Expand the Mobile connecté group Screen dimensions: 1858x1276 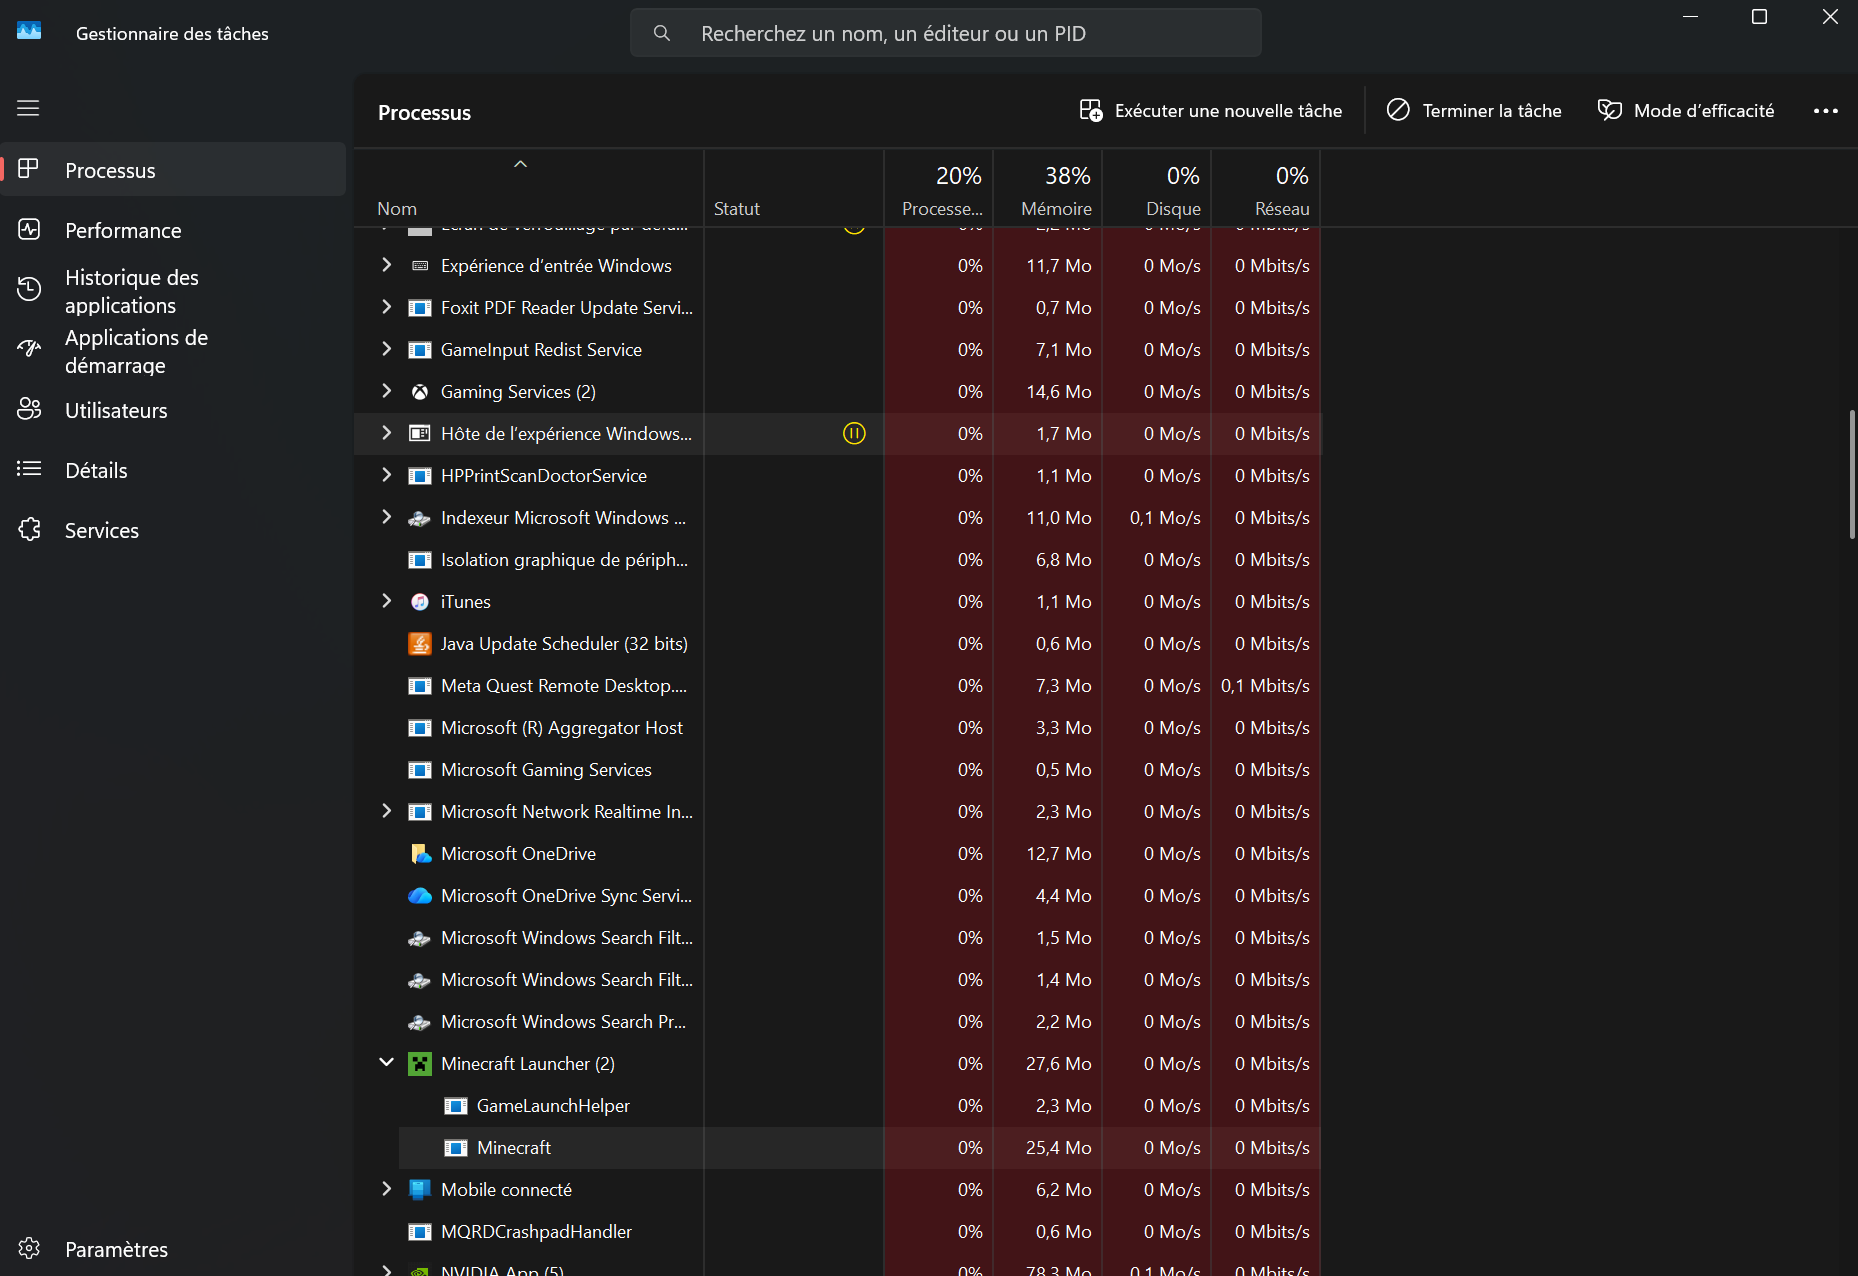tap(386, 1189)
